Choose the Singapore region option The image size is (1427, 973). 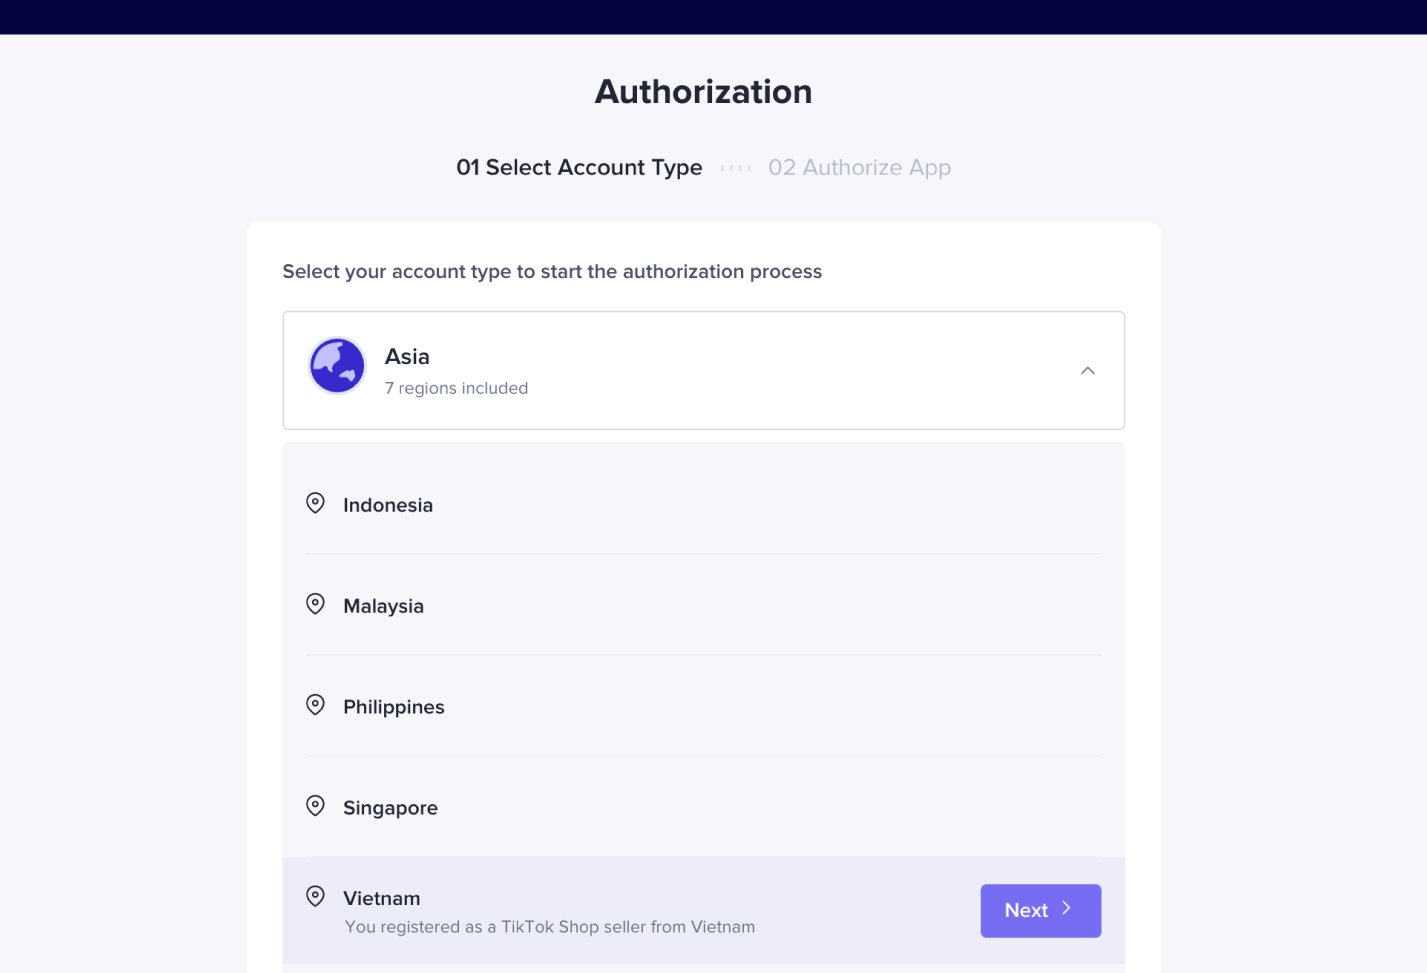pyautogui.click(x=703, y=807)
